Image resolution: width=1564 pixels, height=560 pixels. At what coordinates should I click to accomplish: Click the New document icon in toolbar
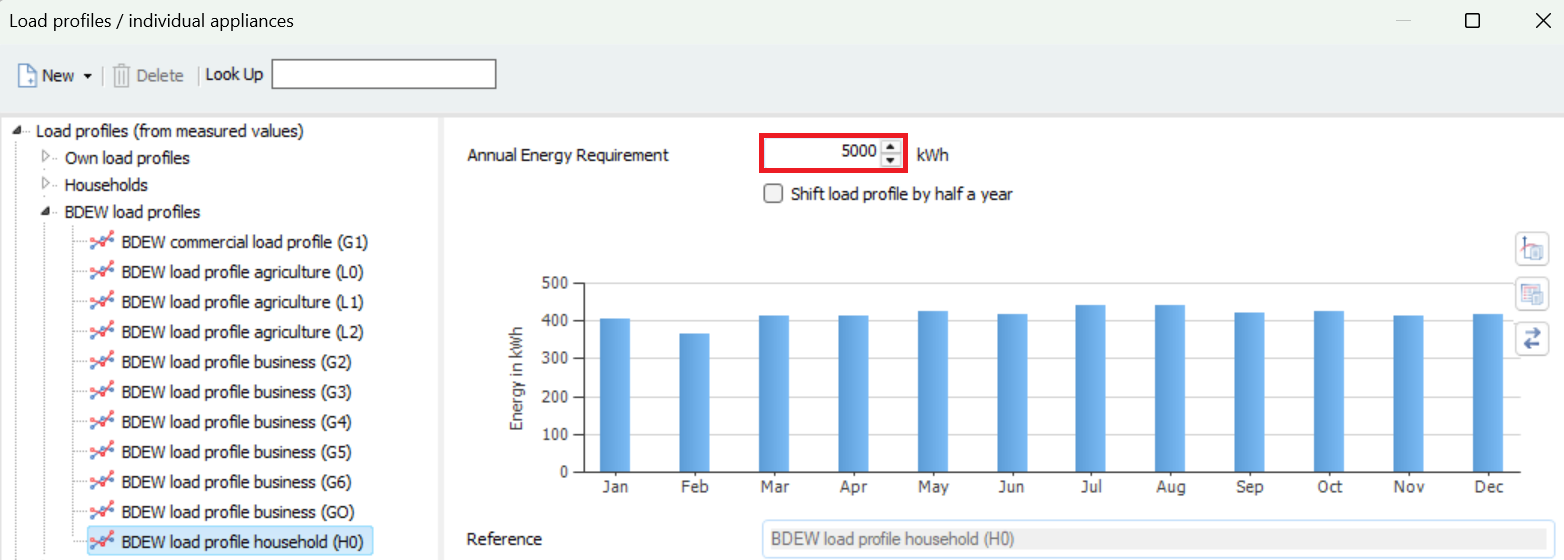27,76
